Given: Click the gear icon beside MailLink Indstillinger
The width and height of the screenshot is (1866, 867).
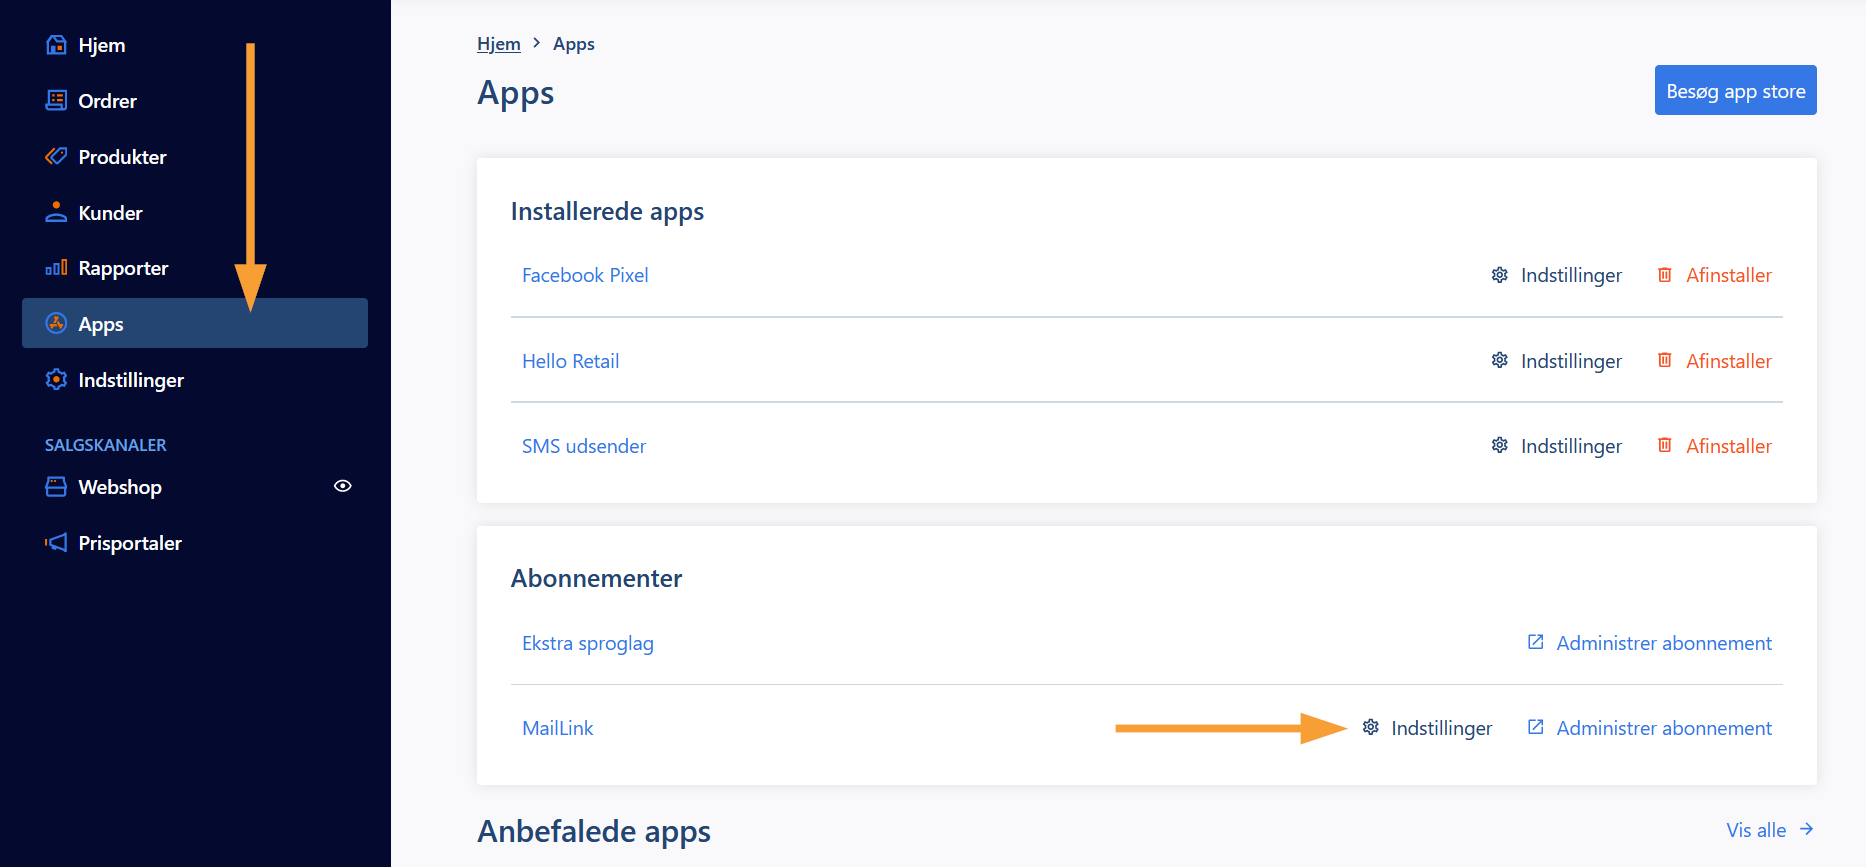Looking at the screenshot, I should (1371, 727).
